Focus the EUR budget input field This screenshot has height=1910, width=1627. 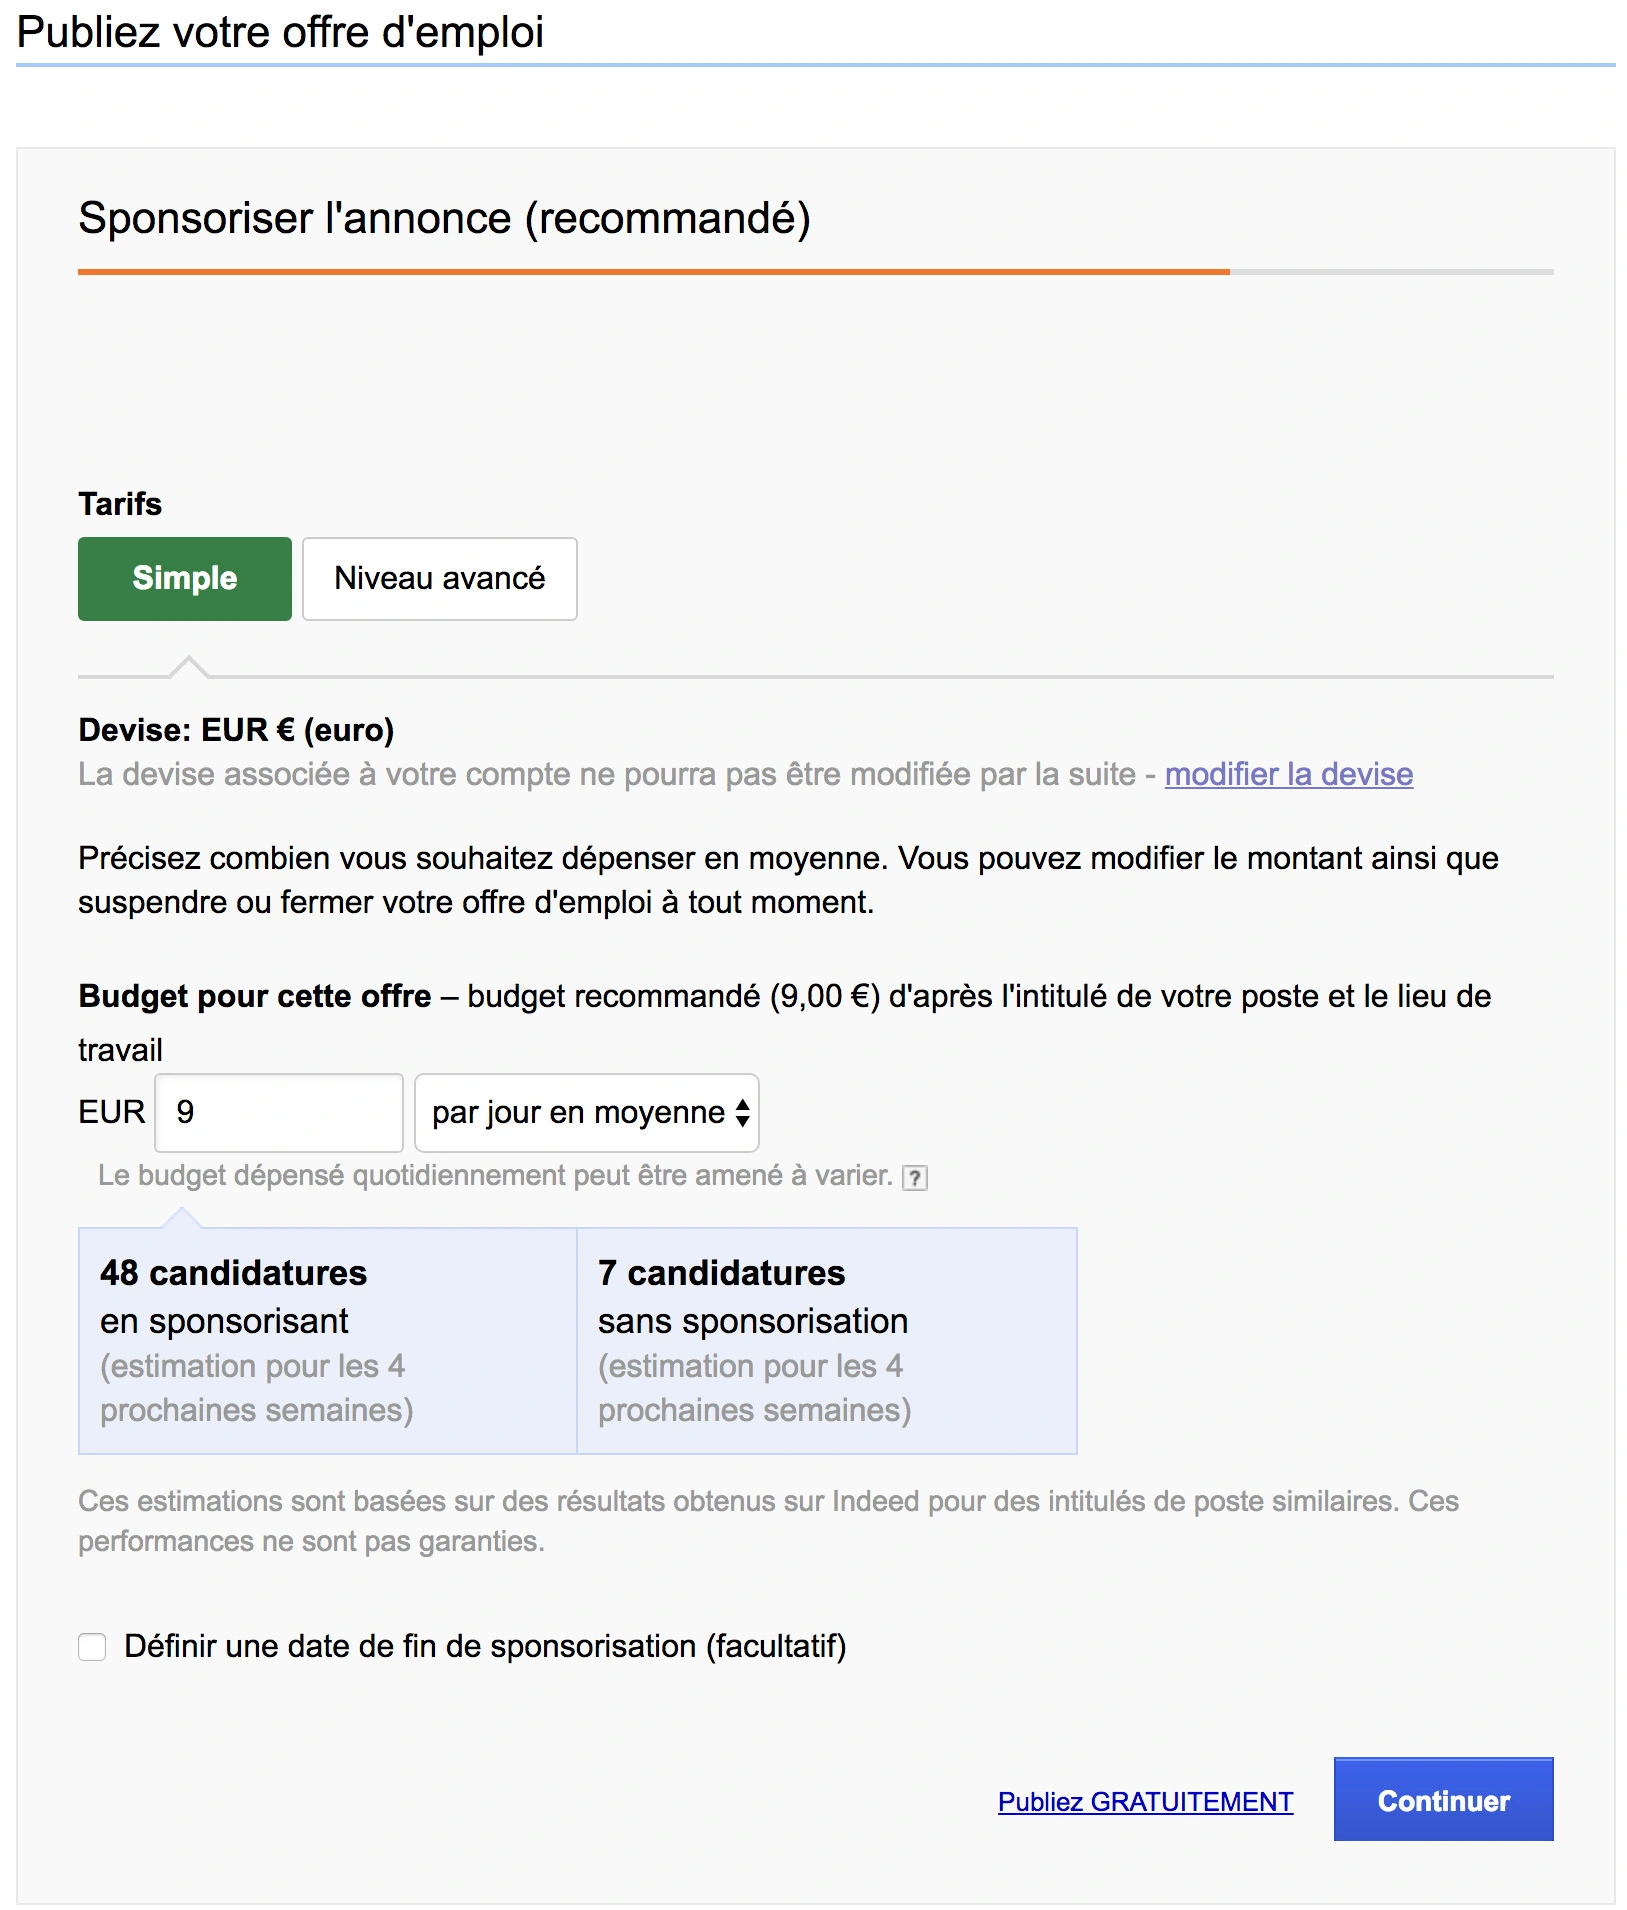point(279,1112)
